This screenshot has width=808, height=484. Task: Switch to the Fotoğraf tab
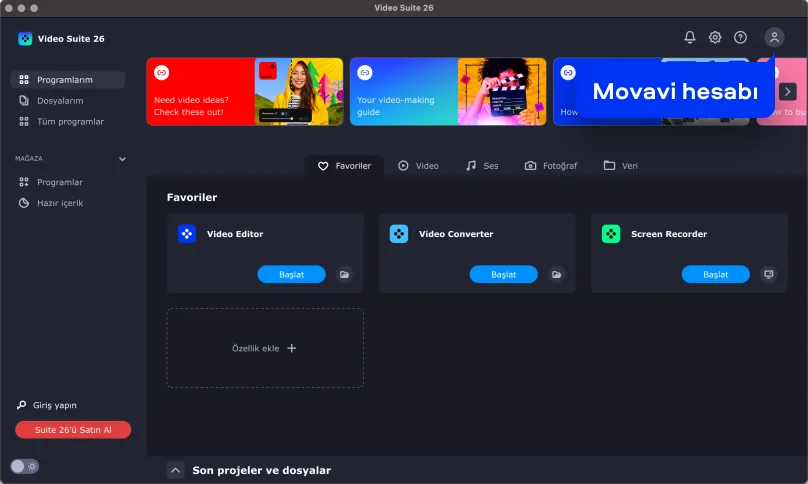[x=551, y=166]
